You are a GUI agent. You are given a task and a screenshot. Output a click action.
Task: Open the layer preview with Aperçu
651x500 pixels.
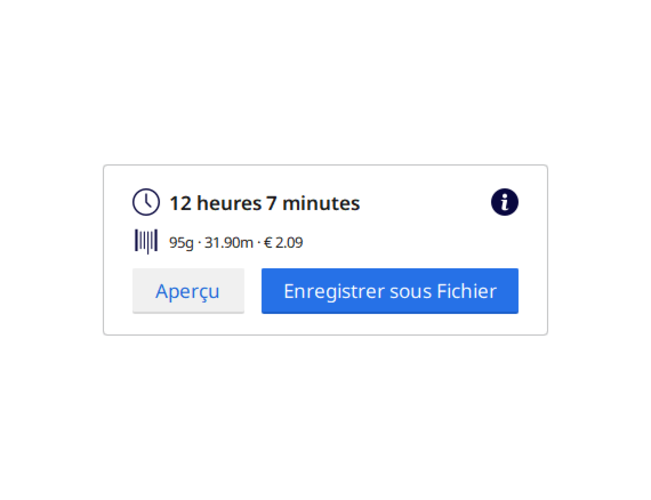[188, 291]
